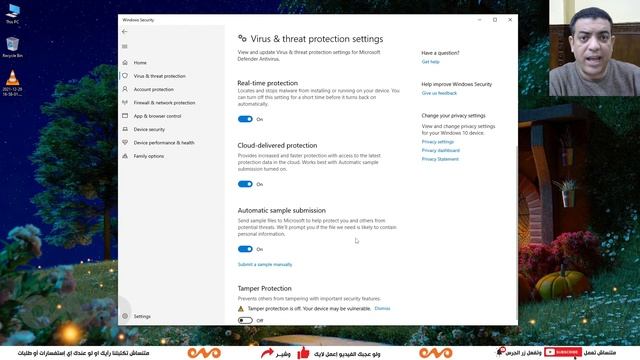Click Give us feedback link
This screenshot has width=640, height=360.
[x=439, y=93]
